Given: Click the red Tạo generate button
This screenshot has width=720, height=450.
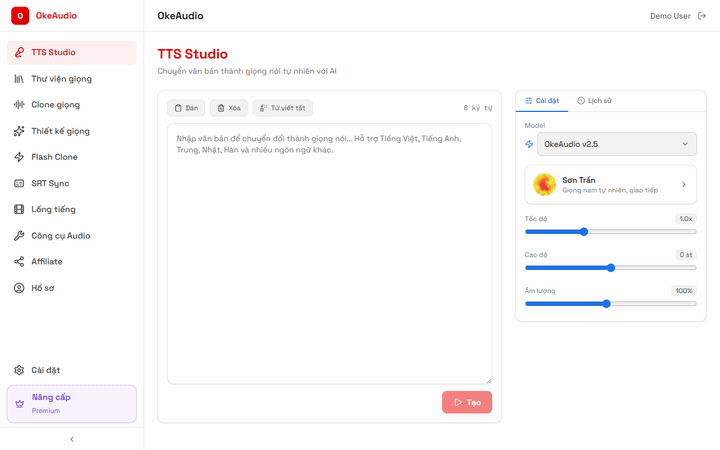Looking at the screenshot, I should tap(467, 402).
